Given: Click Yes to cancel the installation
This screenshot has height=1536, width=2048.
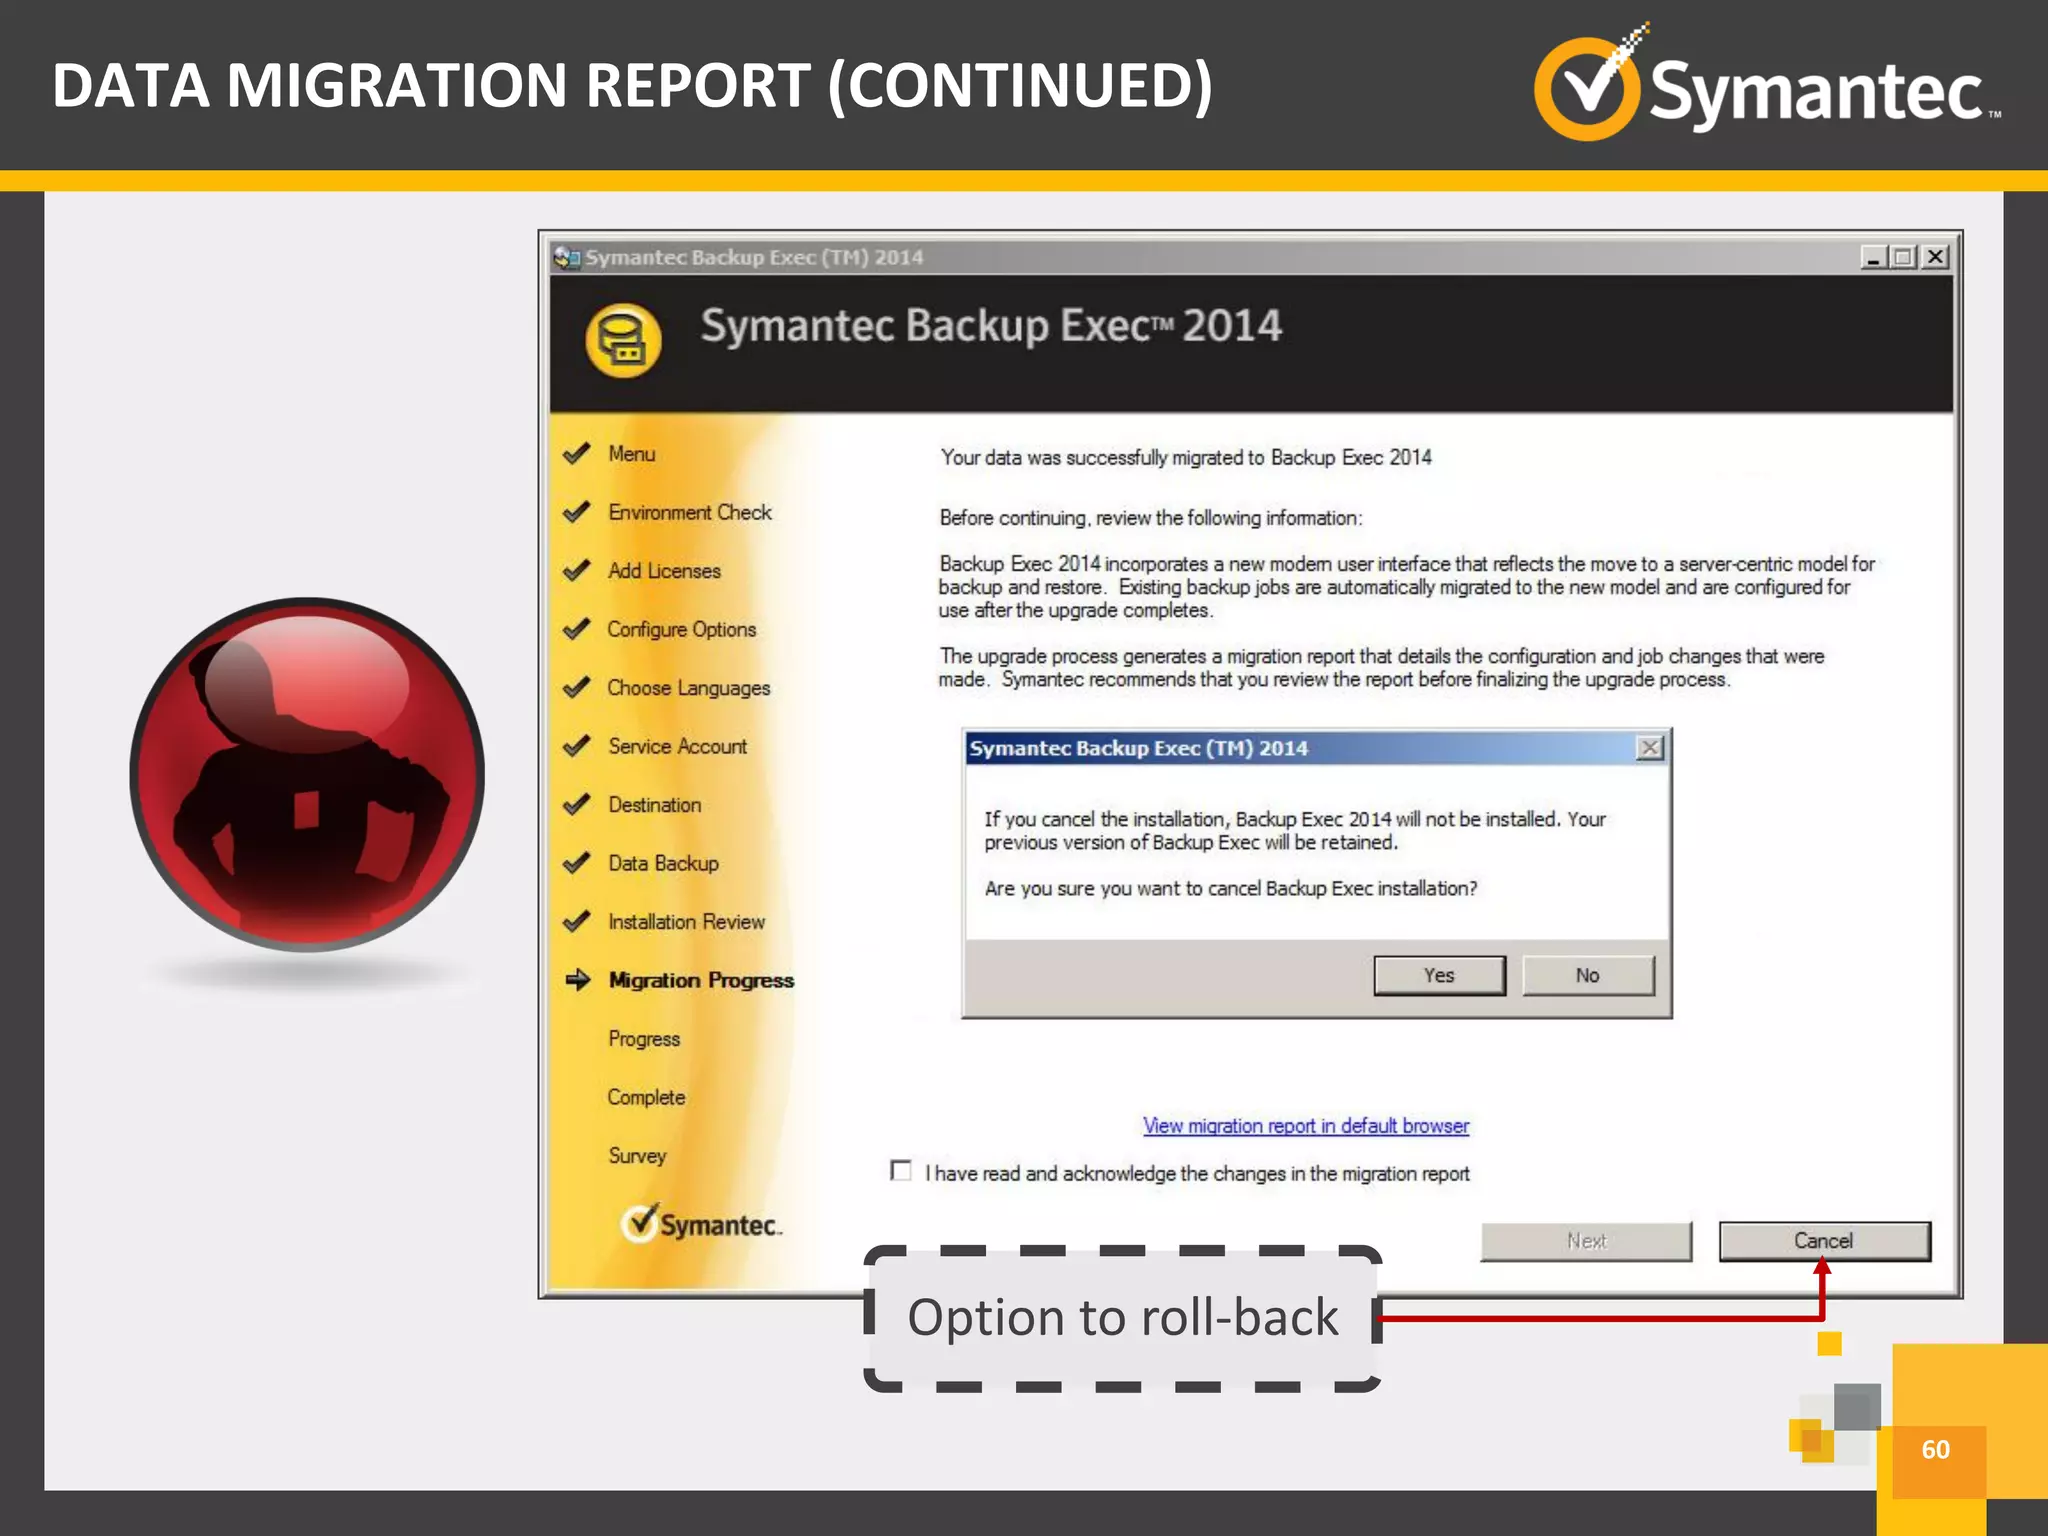Looking at the screenshot, I should point(1439,975).
